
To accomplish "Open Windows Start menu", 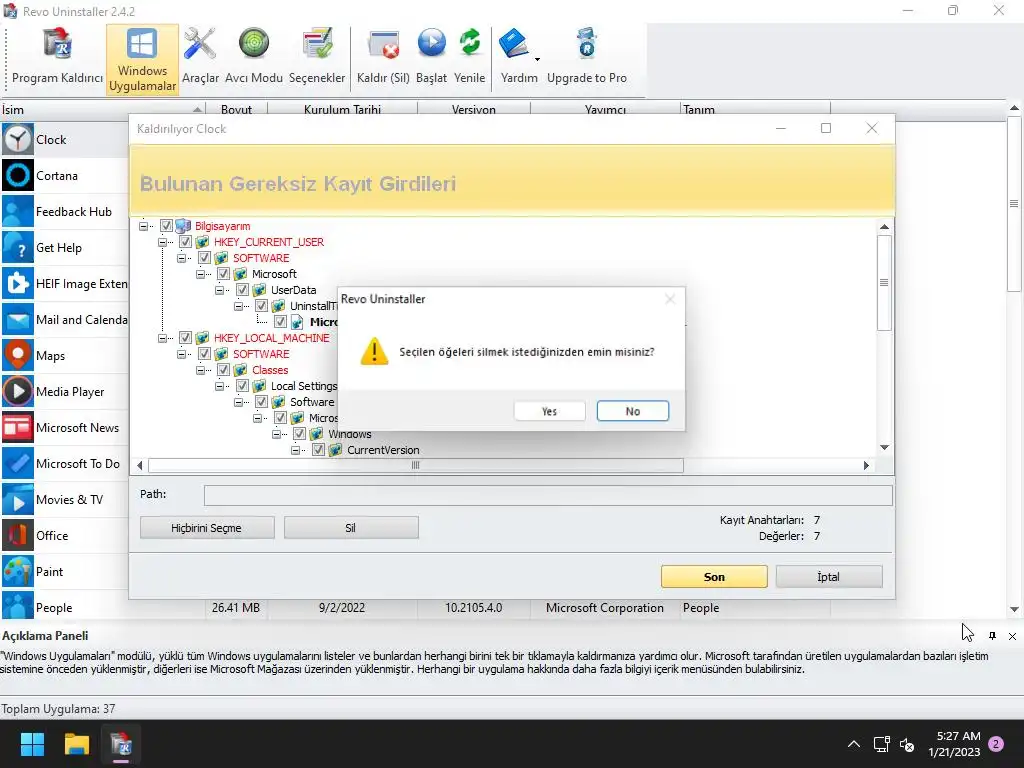I will click(32, 744).
